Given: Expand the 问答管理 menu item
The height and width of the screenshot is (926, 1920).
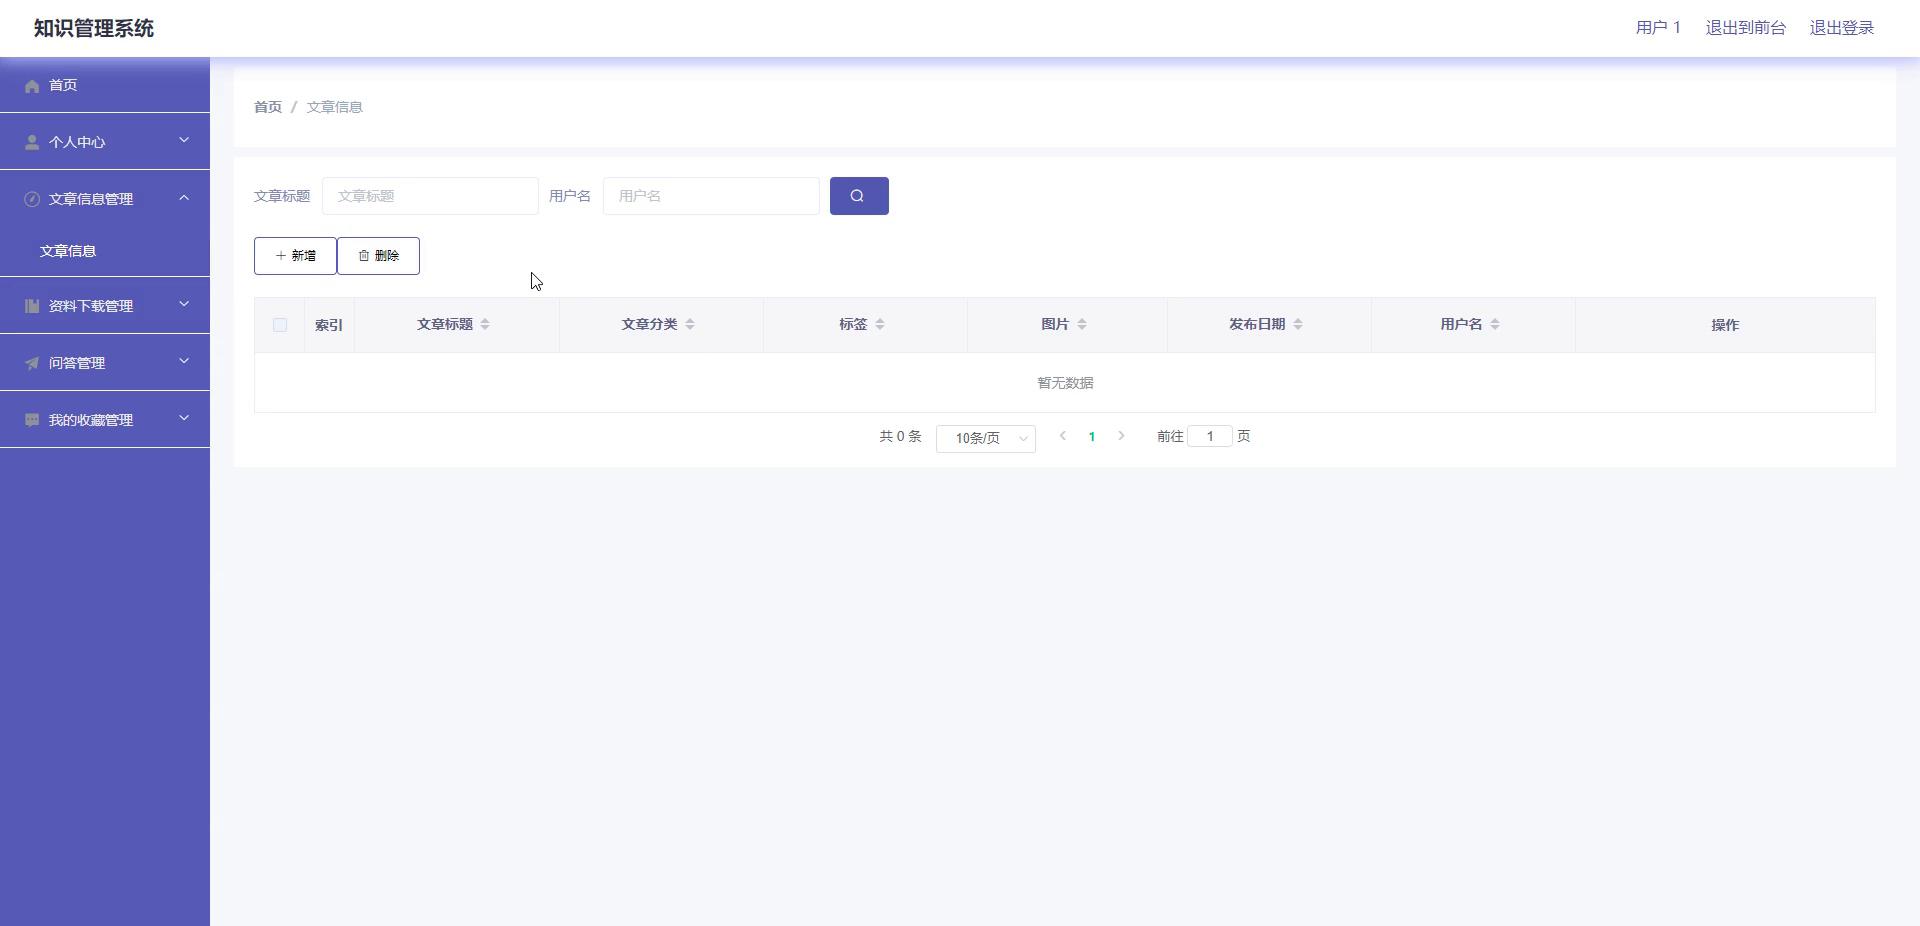Looking at the screenshot, I should click(105, 363).
